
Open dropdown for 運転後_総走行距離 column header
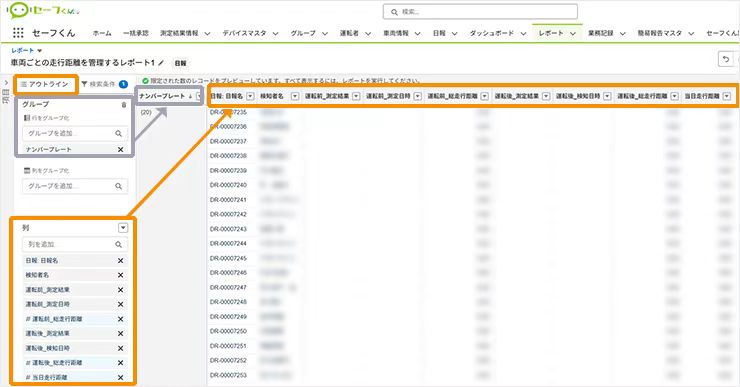coord(674,96)
